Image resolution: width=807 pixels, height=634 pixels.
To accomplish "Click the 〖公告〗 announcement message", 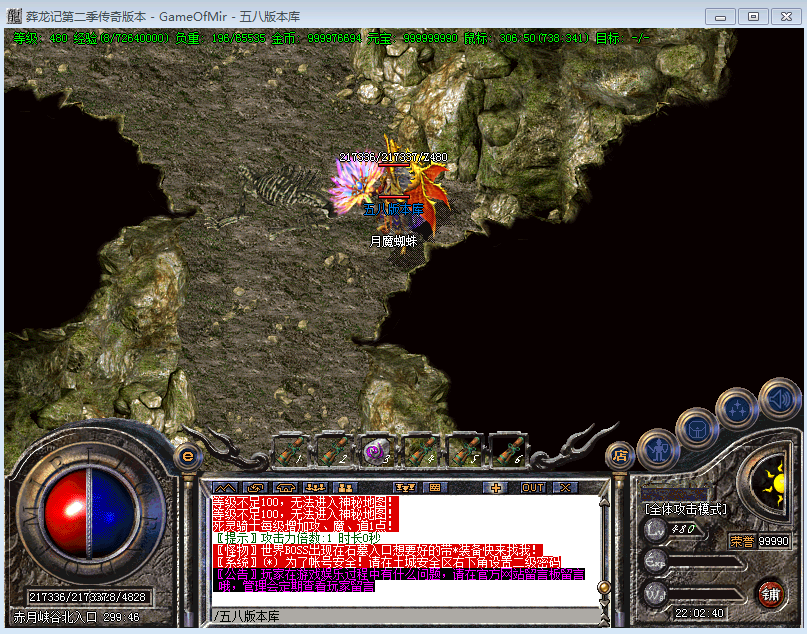I will (x=399, y=580).
